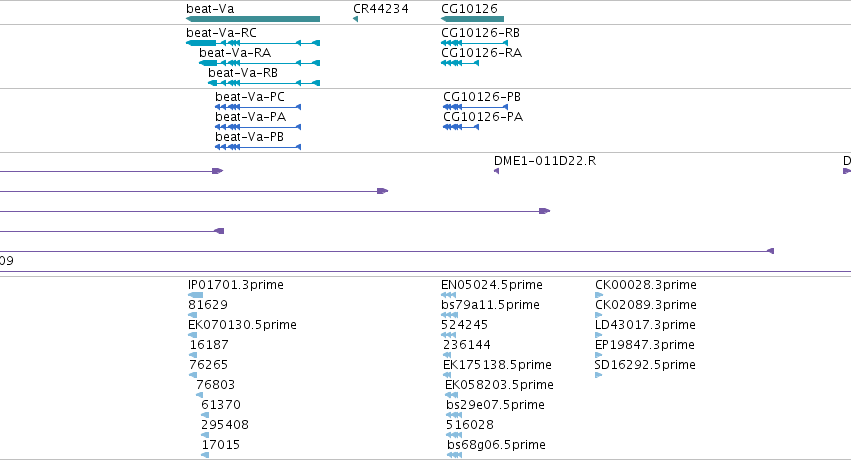This screenshot has height=460, width=851.
Task: Click the EK175138.5prime EST label
Action: coord(497,365)
